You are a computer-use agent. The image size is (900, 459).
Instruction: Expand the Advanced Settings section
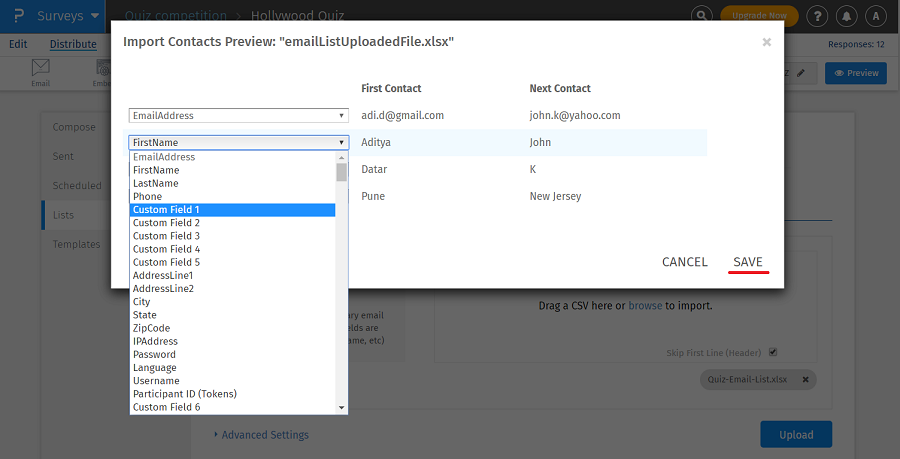262,435
